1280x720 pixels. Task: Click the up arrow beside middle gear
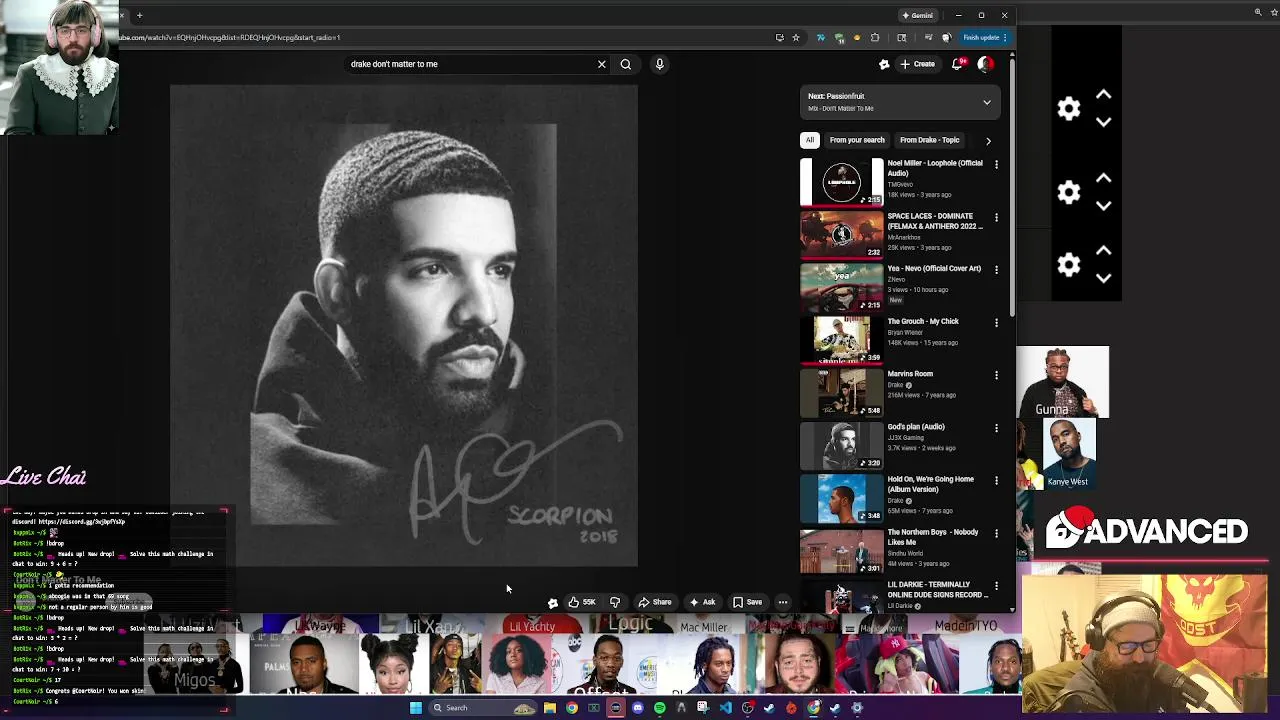(1103, 178)
